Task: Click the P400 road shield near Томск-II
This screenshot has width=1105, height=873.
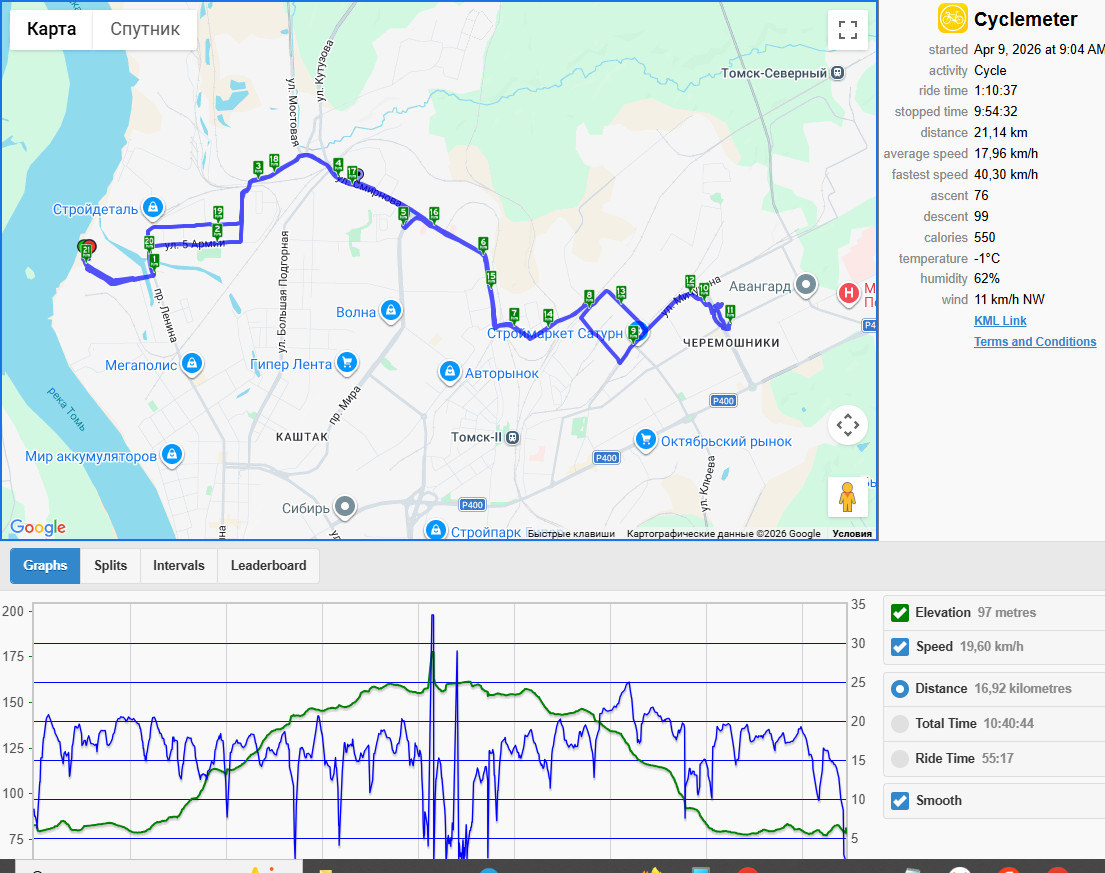Action: [x=472, y=504]
